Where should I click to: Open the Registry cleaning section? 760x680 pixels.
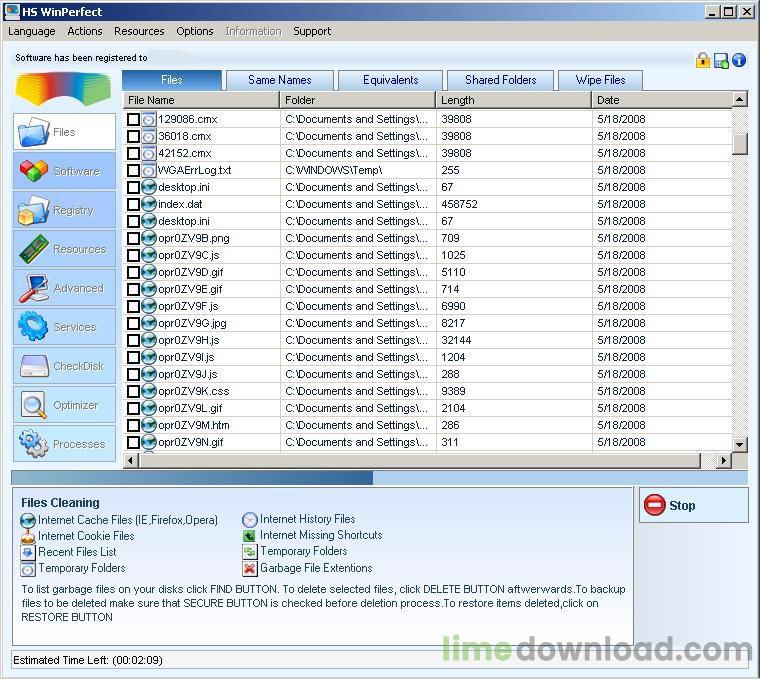click(64, 210)
